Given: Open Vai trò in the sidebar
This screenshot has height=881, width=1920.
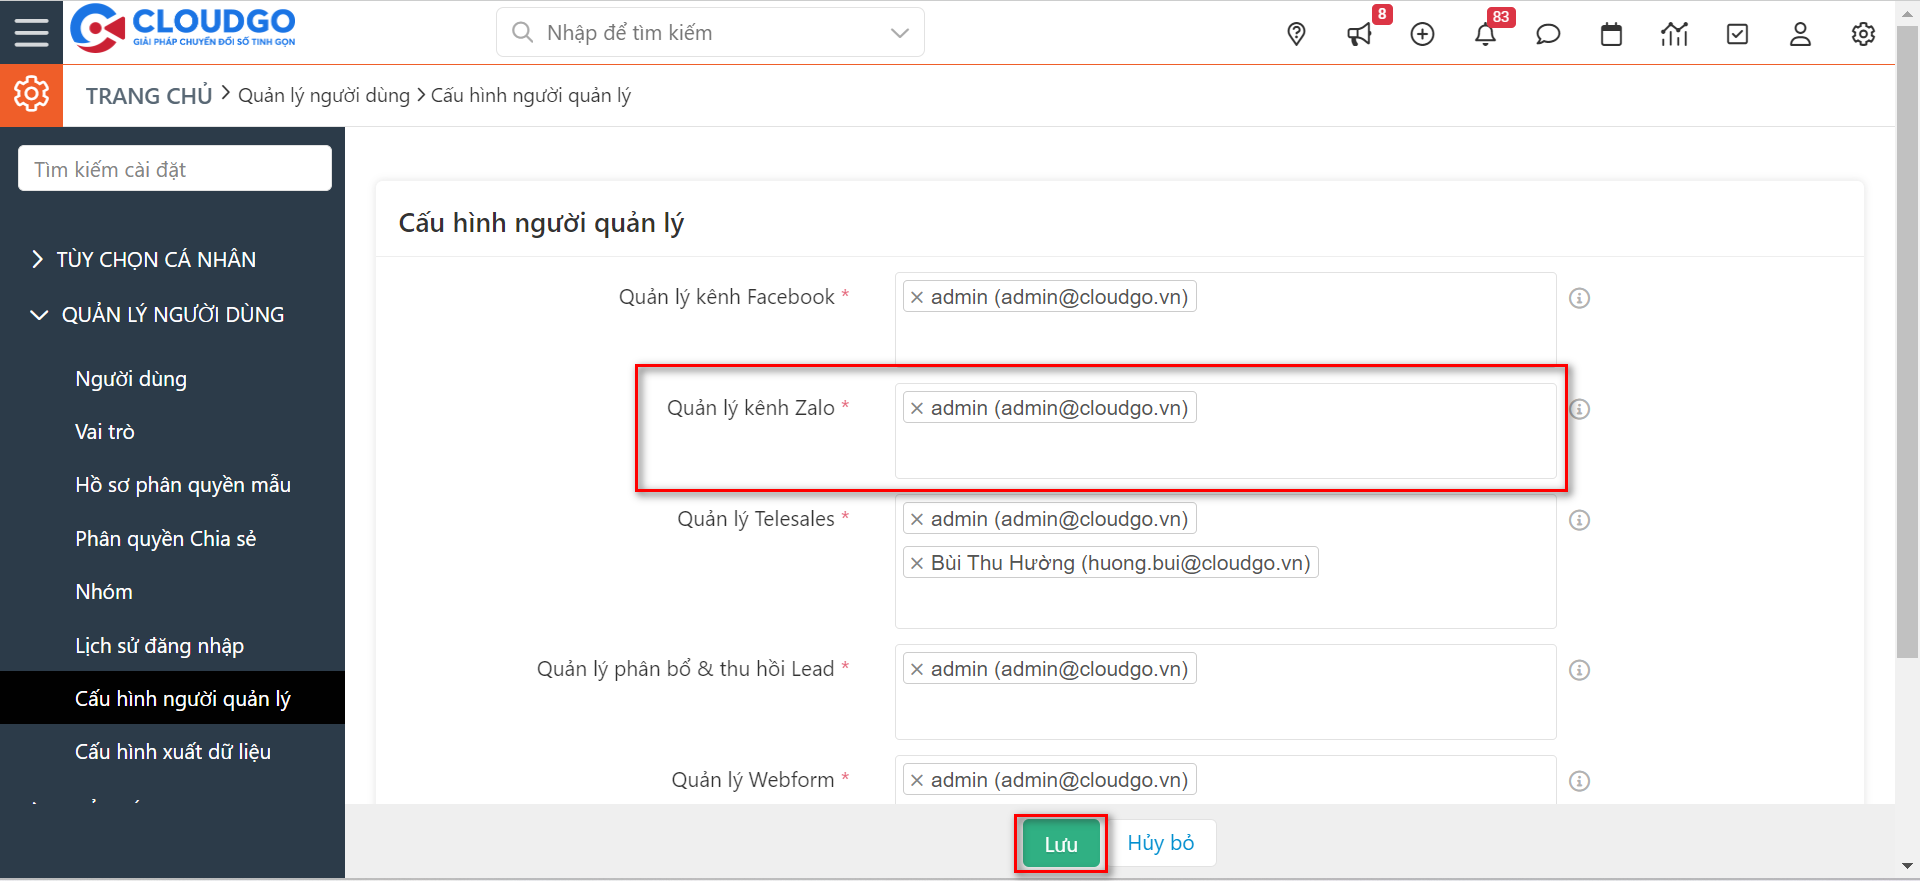Looking at the screenshot, I should pyautogui.click(x=105, y=432).
